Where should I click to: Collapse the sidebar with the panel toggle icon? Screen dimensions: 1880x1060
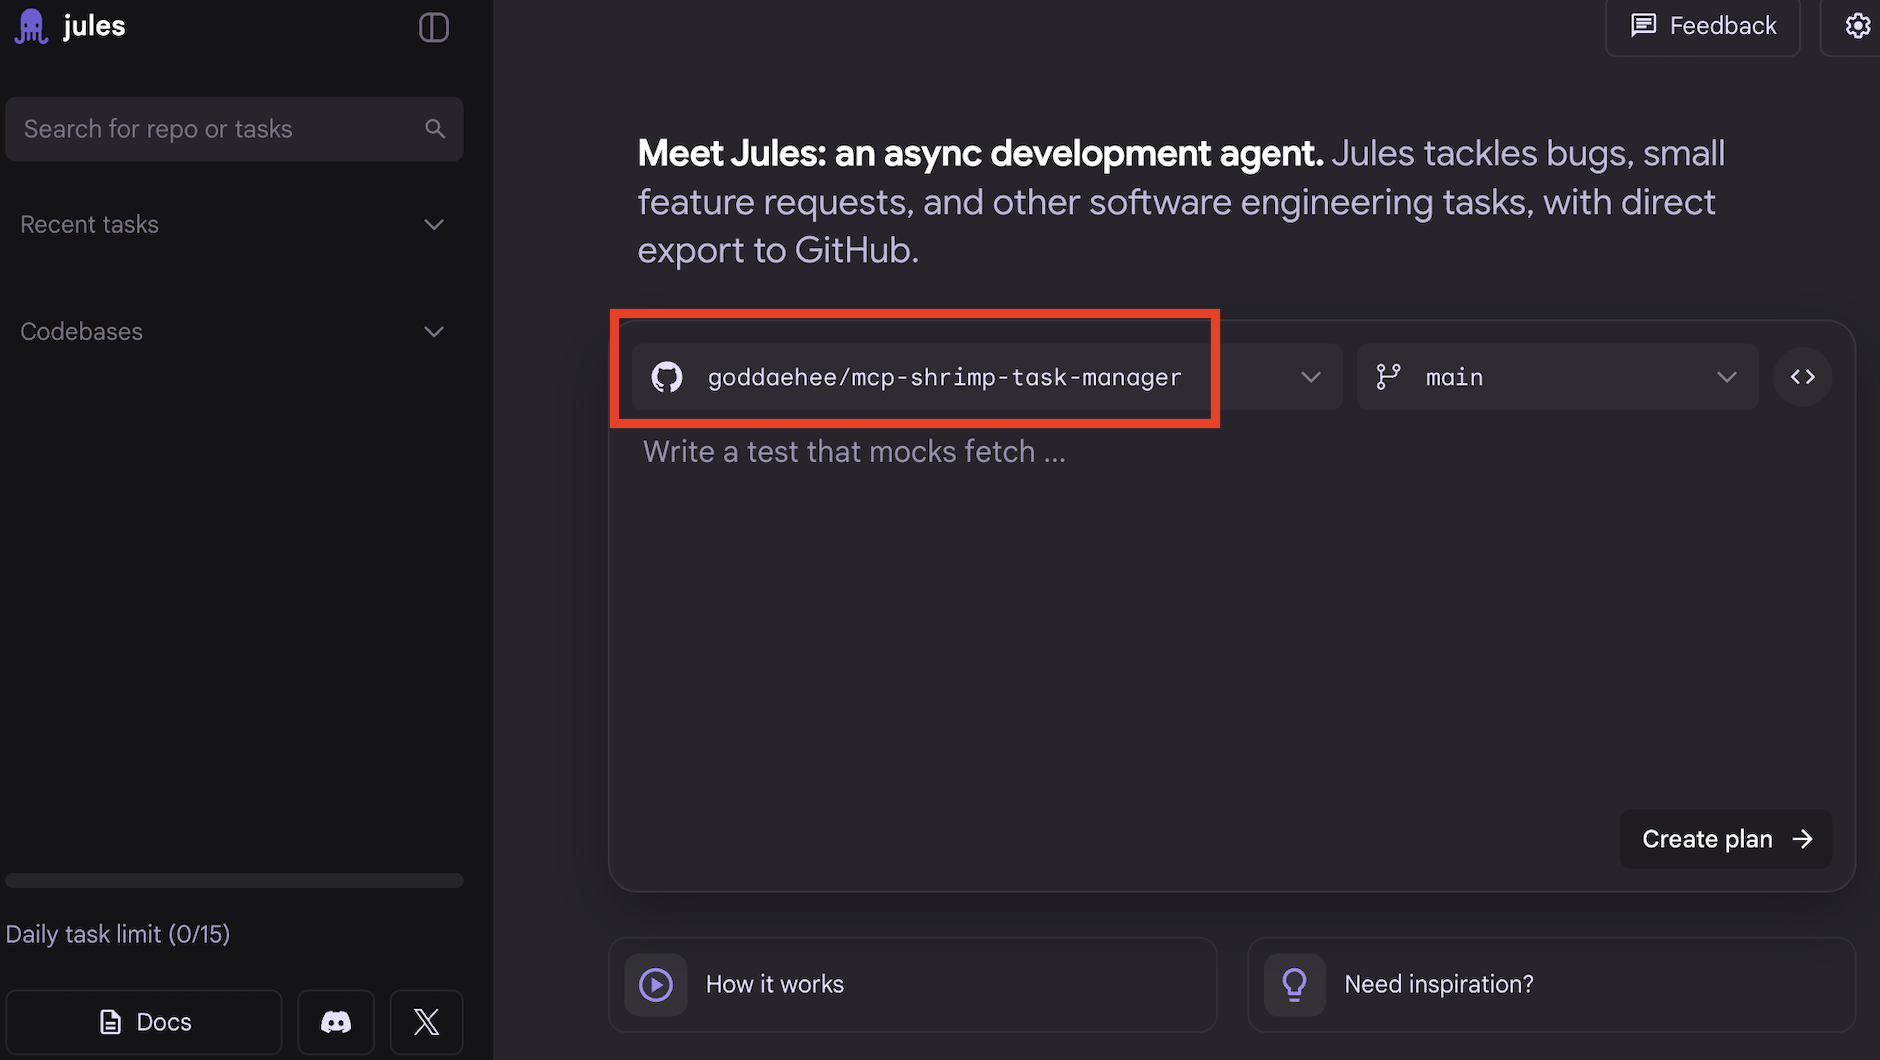coord(433,27)
